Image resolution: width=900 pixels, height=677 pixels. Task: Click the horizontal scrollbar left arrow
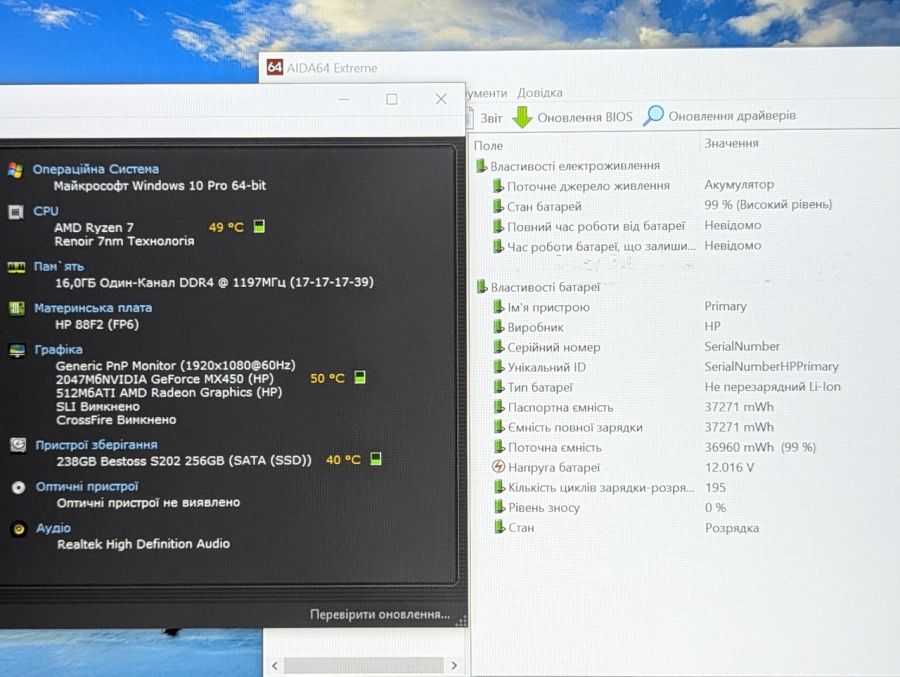tap(274, 666)
